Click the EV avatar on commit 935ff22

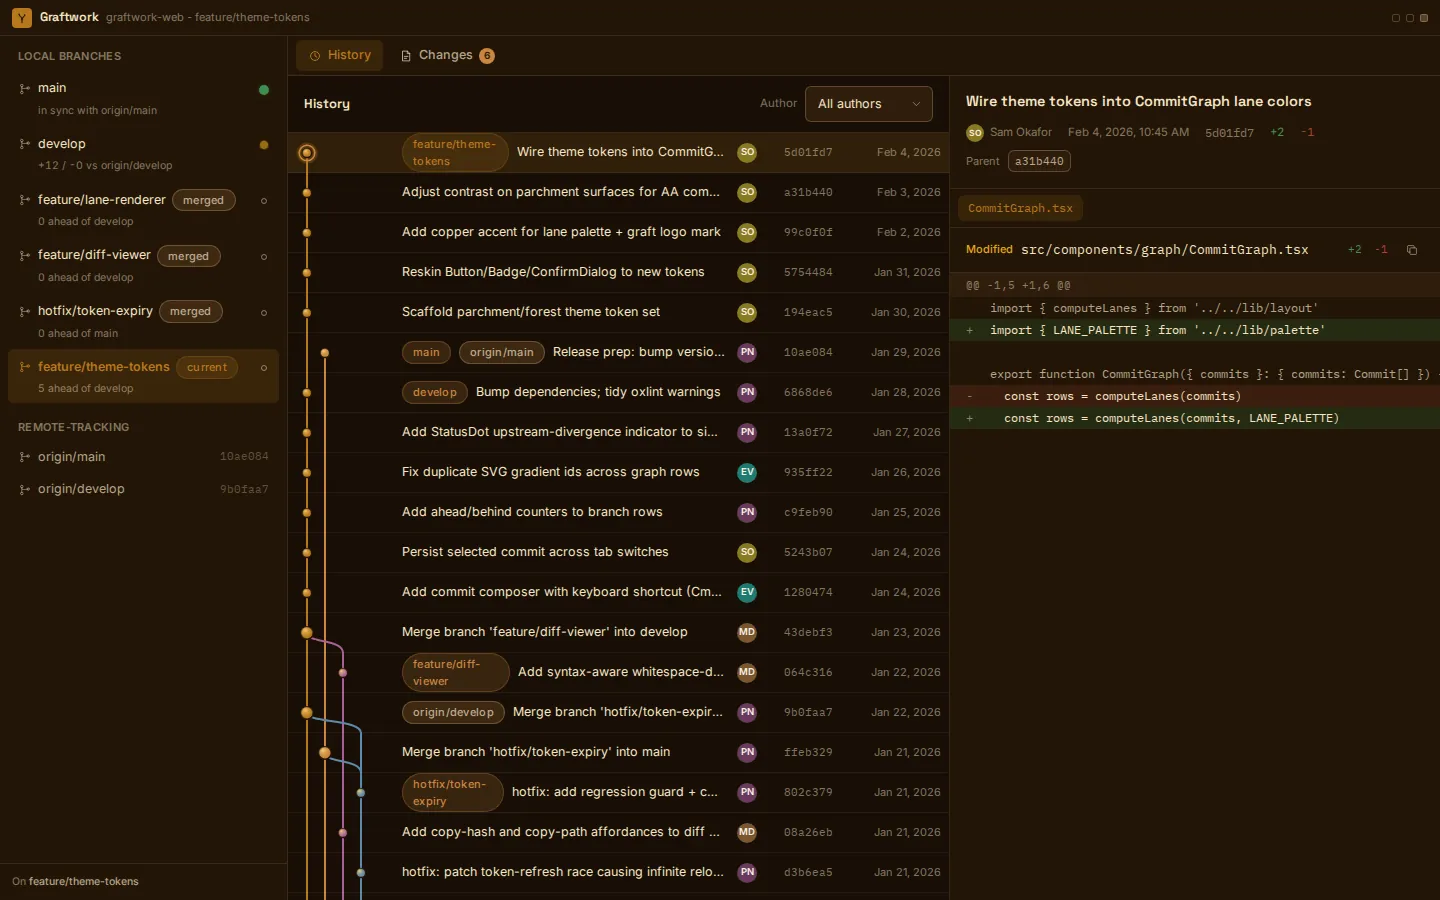(747, 472)
